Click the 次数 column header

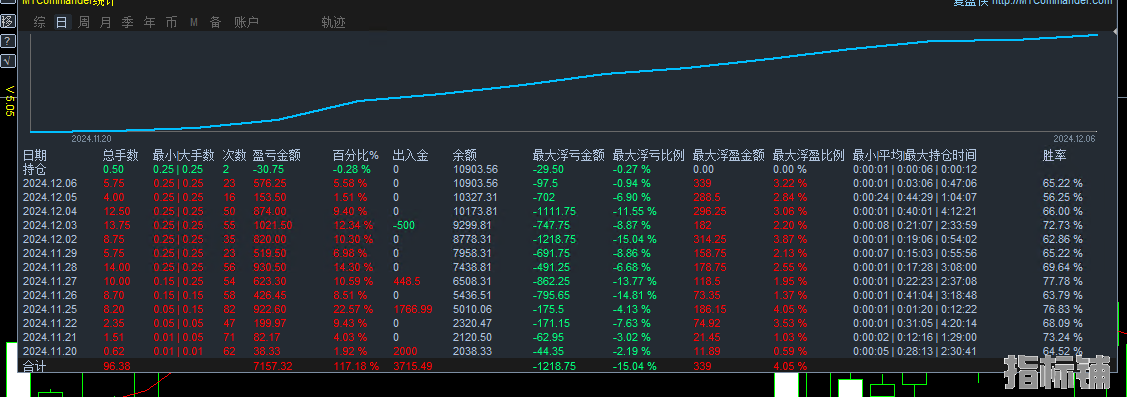point(234,155)
